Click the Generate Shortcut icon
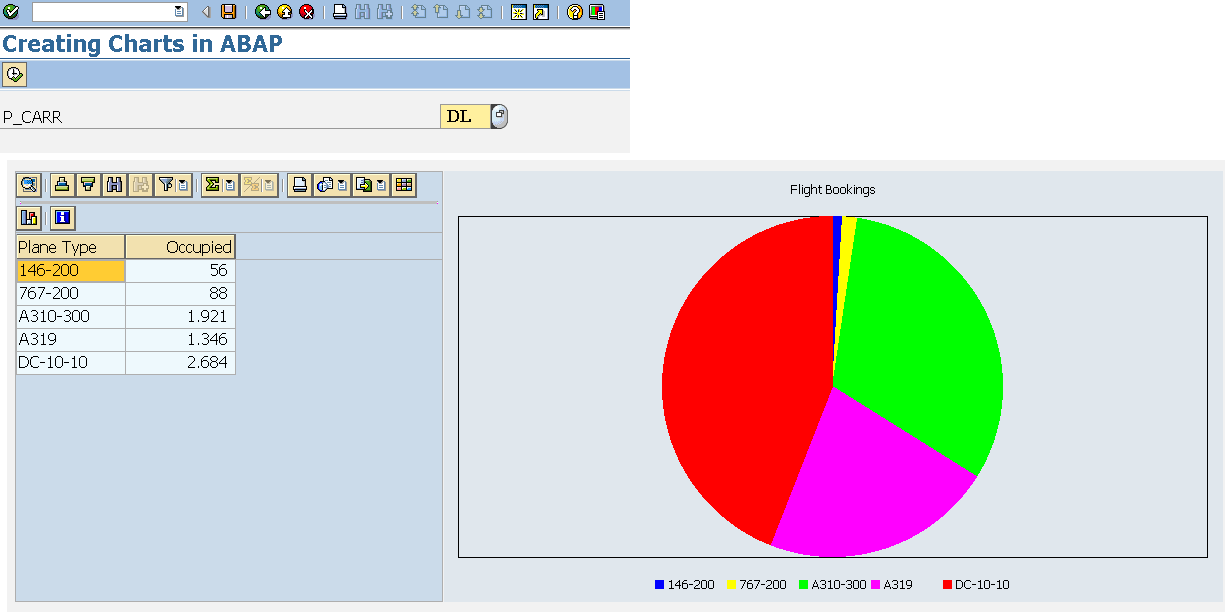This screenshot has width=1230, height=616. 541,12
